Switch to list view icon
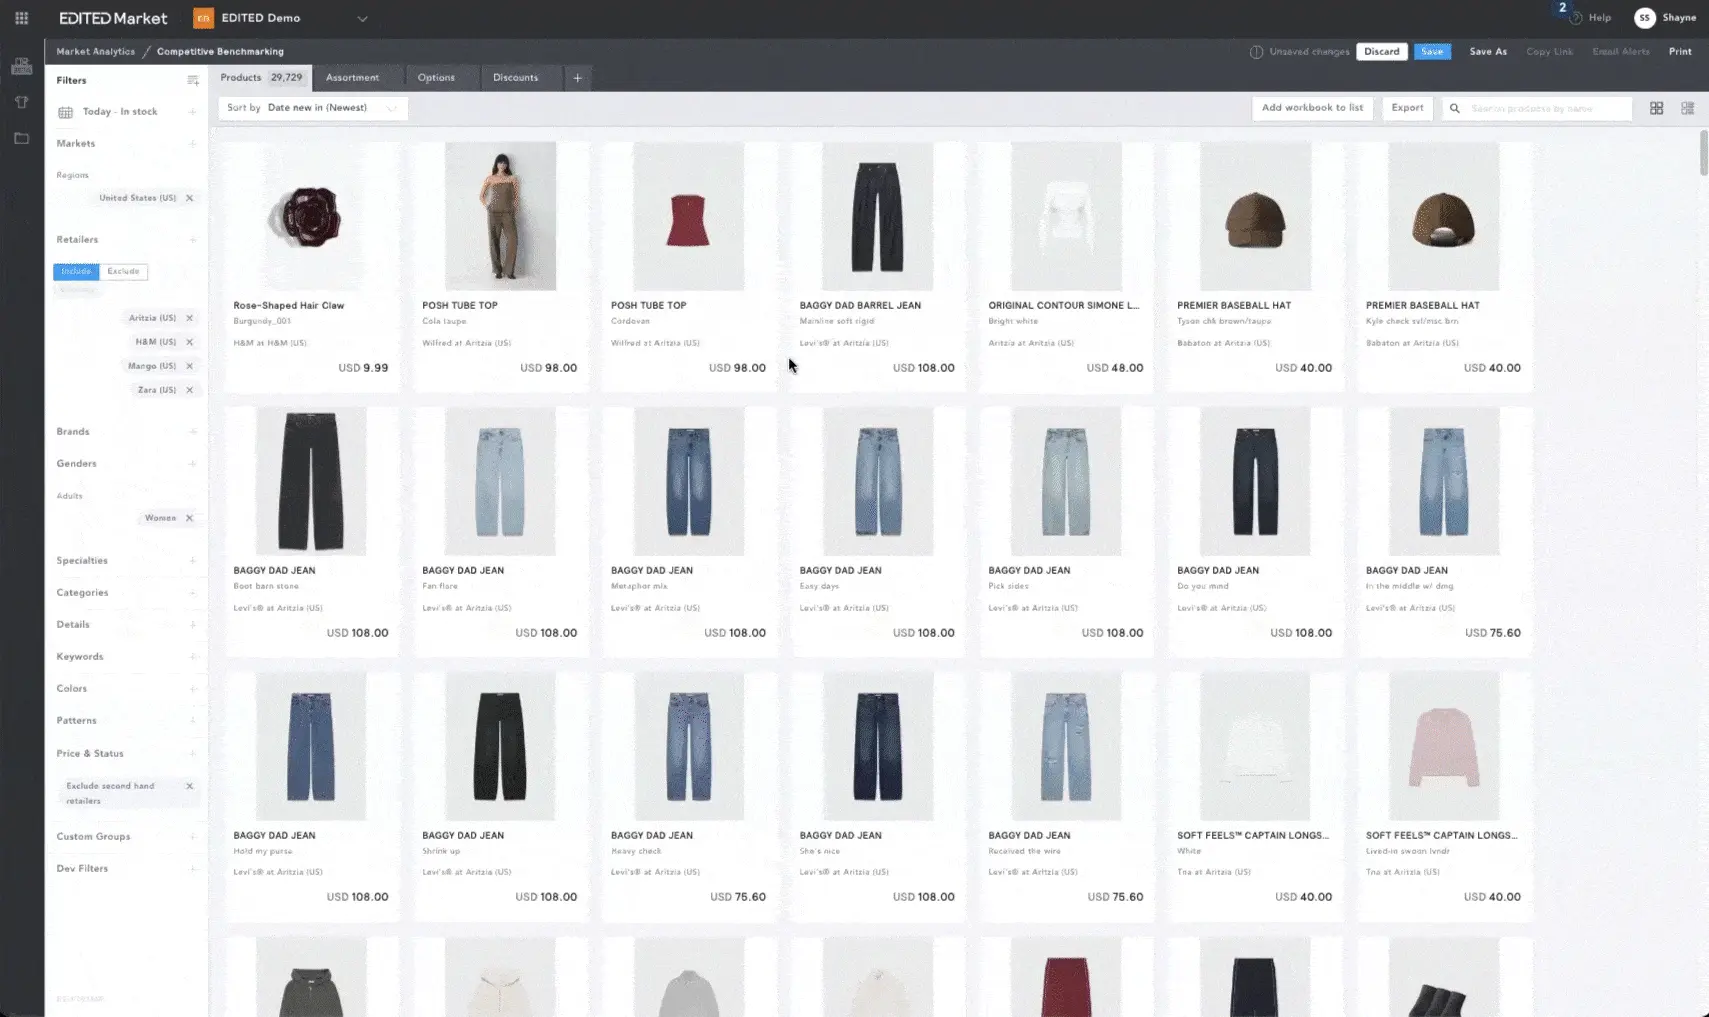 (x=1687, y=108)
